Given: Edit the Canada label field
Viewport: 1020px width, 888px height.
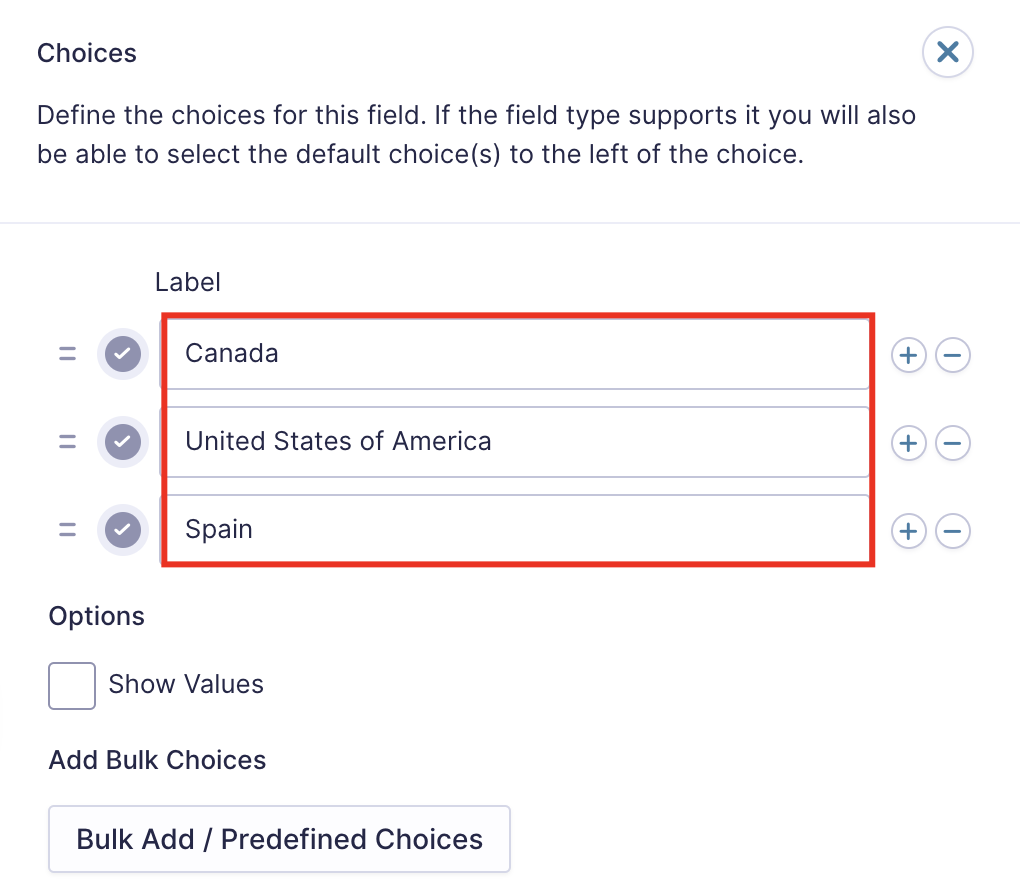Looking at the screenshot, I should (516, 354).
